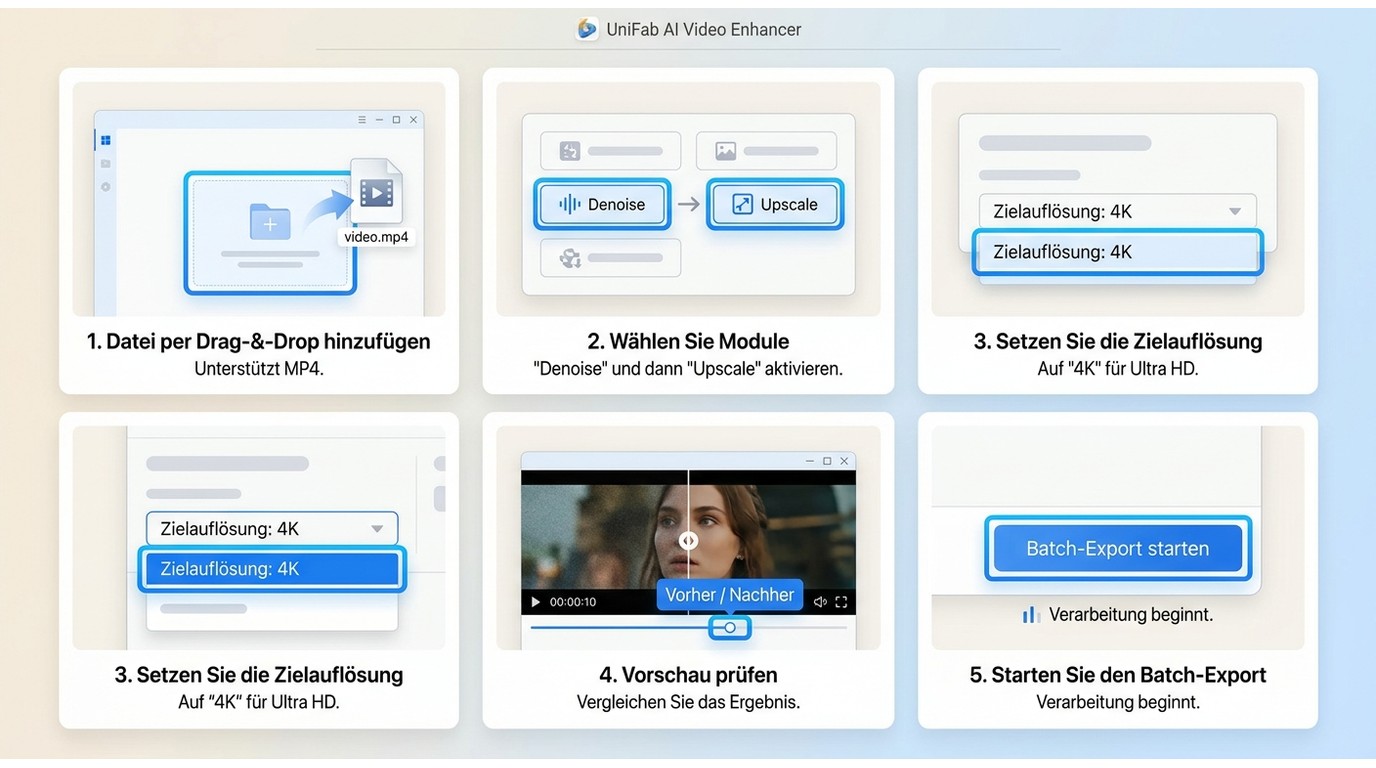Activate the Upscale module
Image resolution: width=1376 pixels, height=768 pixels.
776,204
